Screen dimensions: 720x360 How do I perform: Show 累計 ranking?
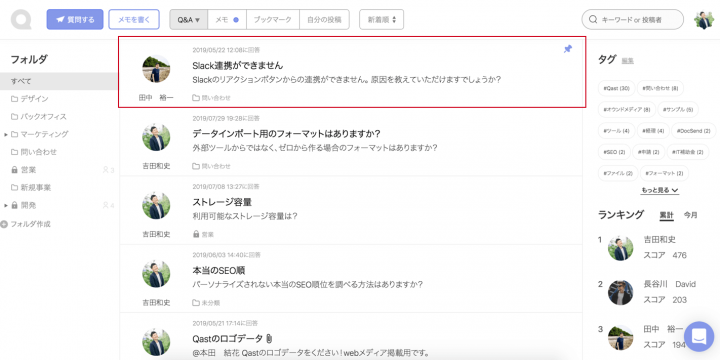[667, 215]
